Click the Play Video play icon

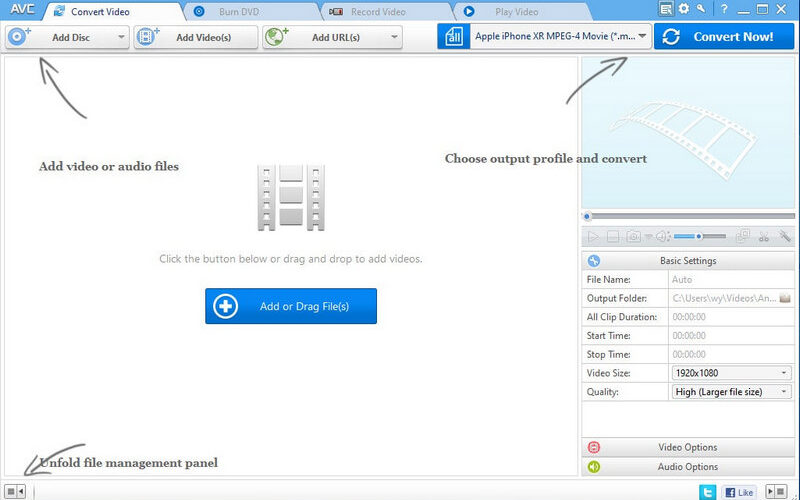click(469, 11)
